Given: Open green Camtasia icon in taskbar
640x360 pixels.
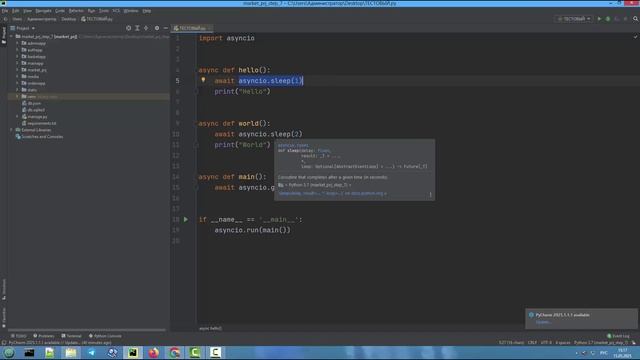Looking at the screenshot, I should 195,353.
